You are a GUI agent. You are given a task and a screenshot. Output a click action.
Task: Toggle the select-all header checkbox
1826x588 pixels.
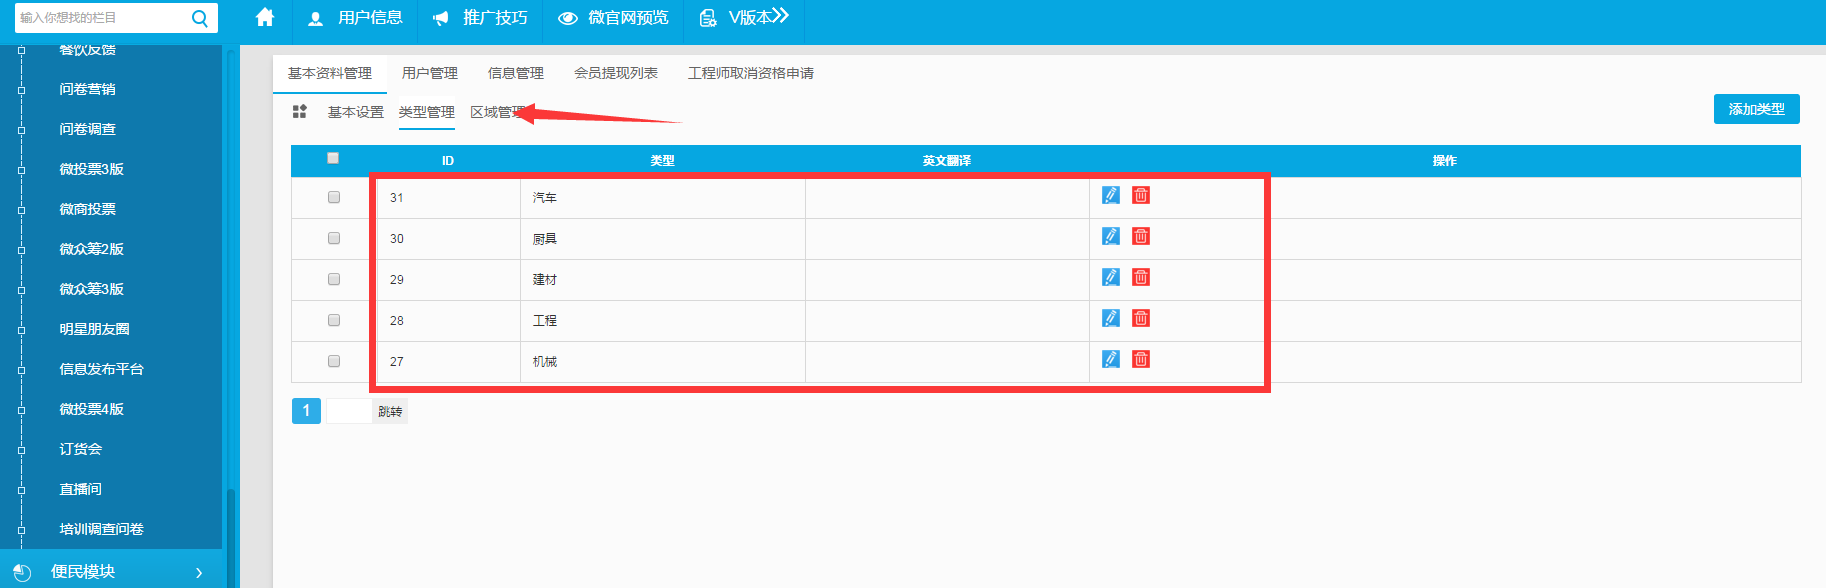(333, 158)
